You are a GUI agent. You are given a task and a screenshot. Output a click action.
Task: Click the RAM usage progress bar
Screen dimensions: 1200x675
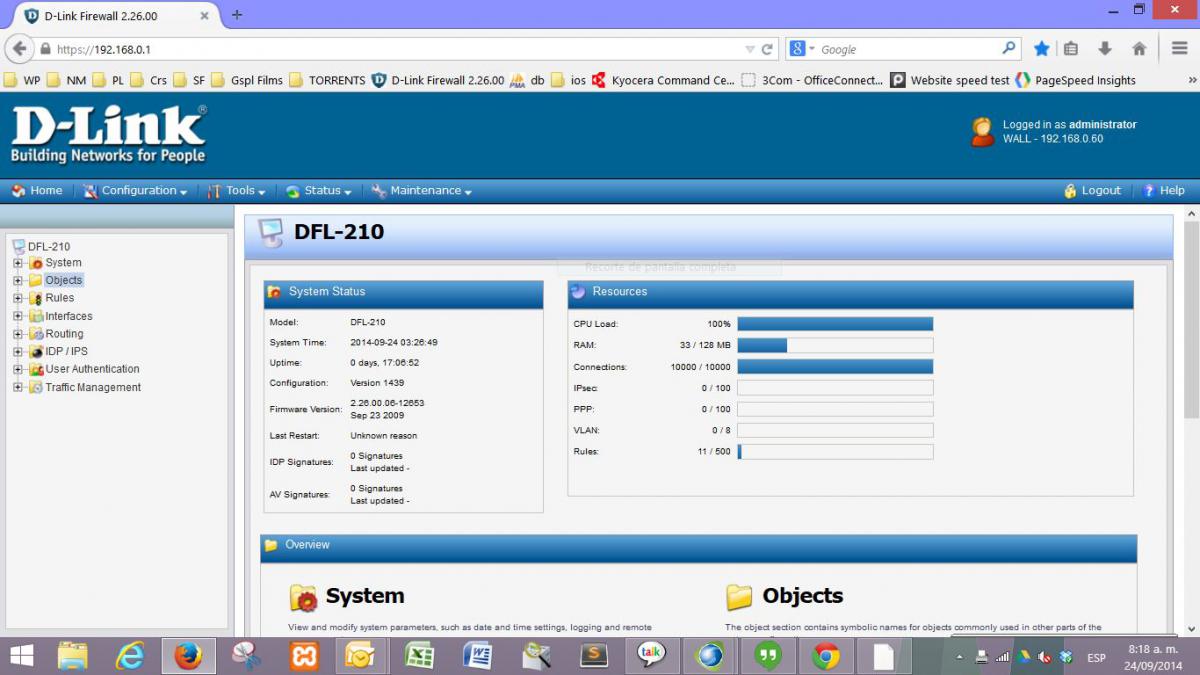pyautogui.click(x=835, y=345)
